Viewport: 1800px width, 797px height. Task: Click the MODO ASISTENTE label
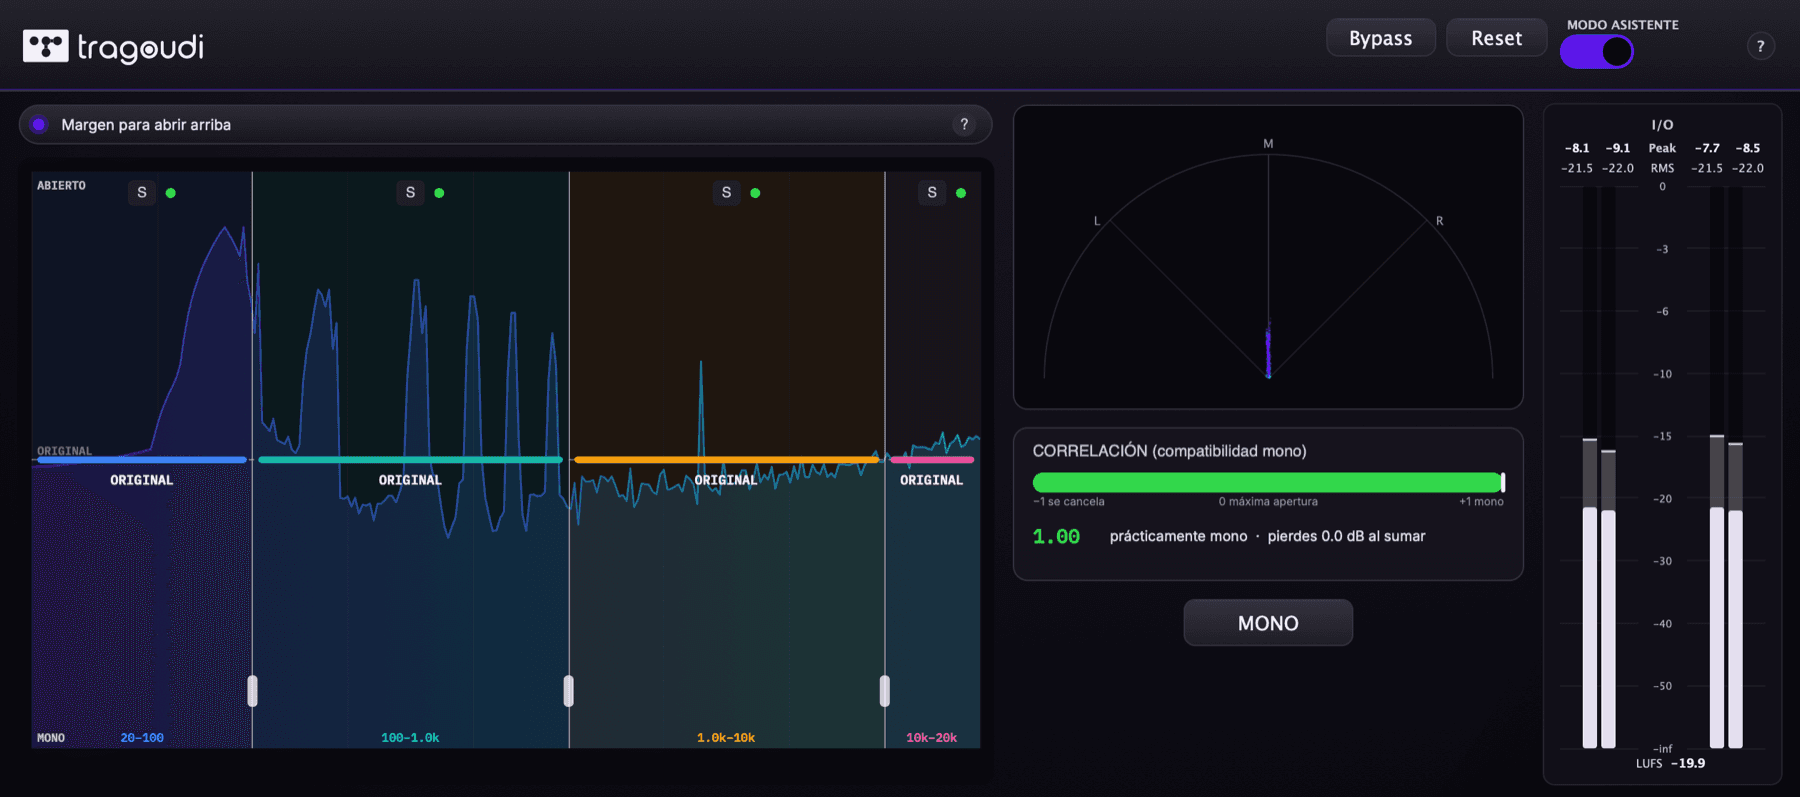[x=1622, y=25]
